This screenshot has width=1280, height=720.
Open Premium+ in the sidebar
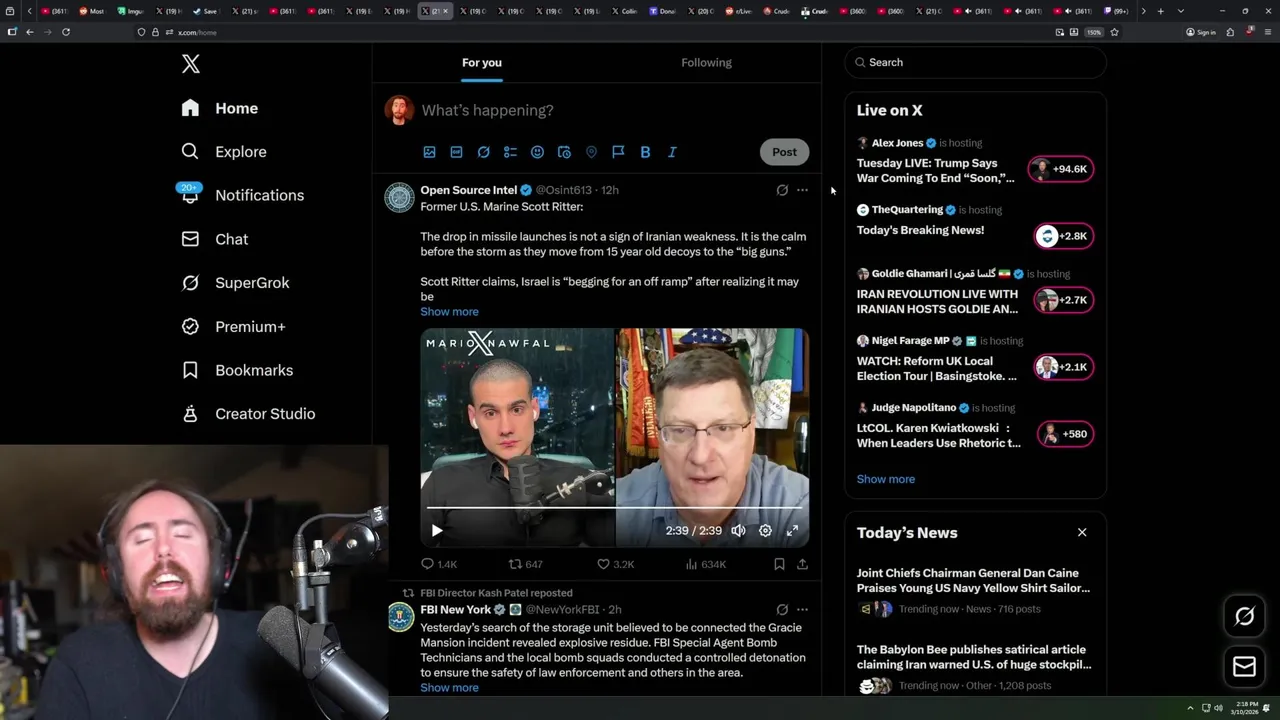[234, 326]
